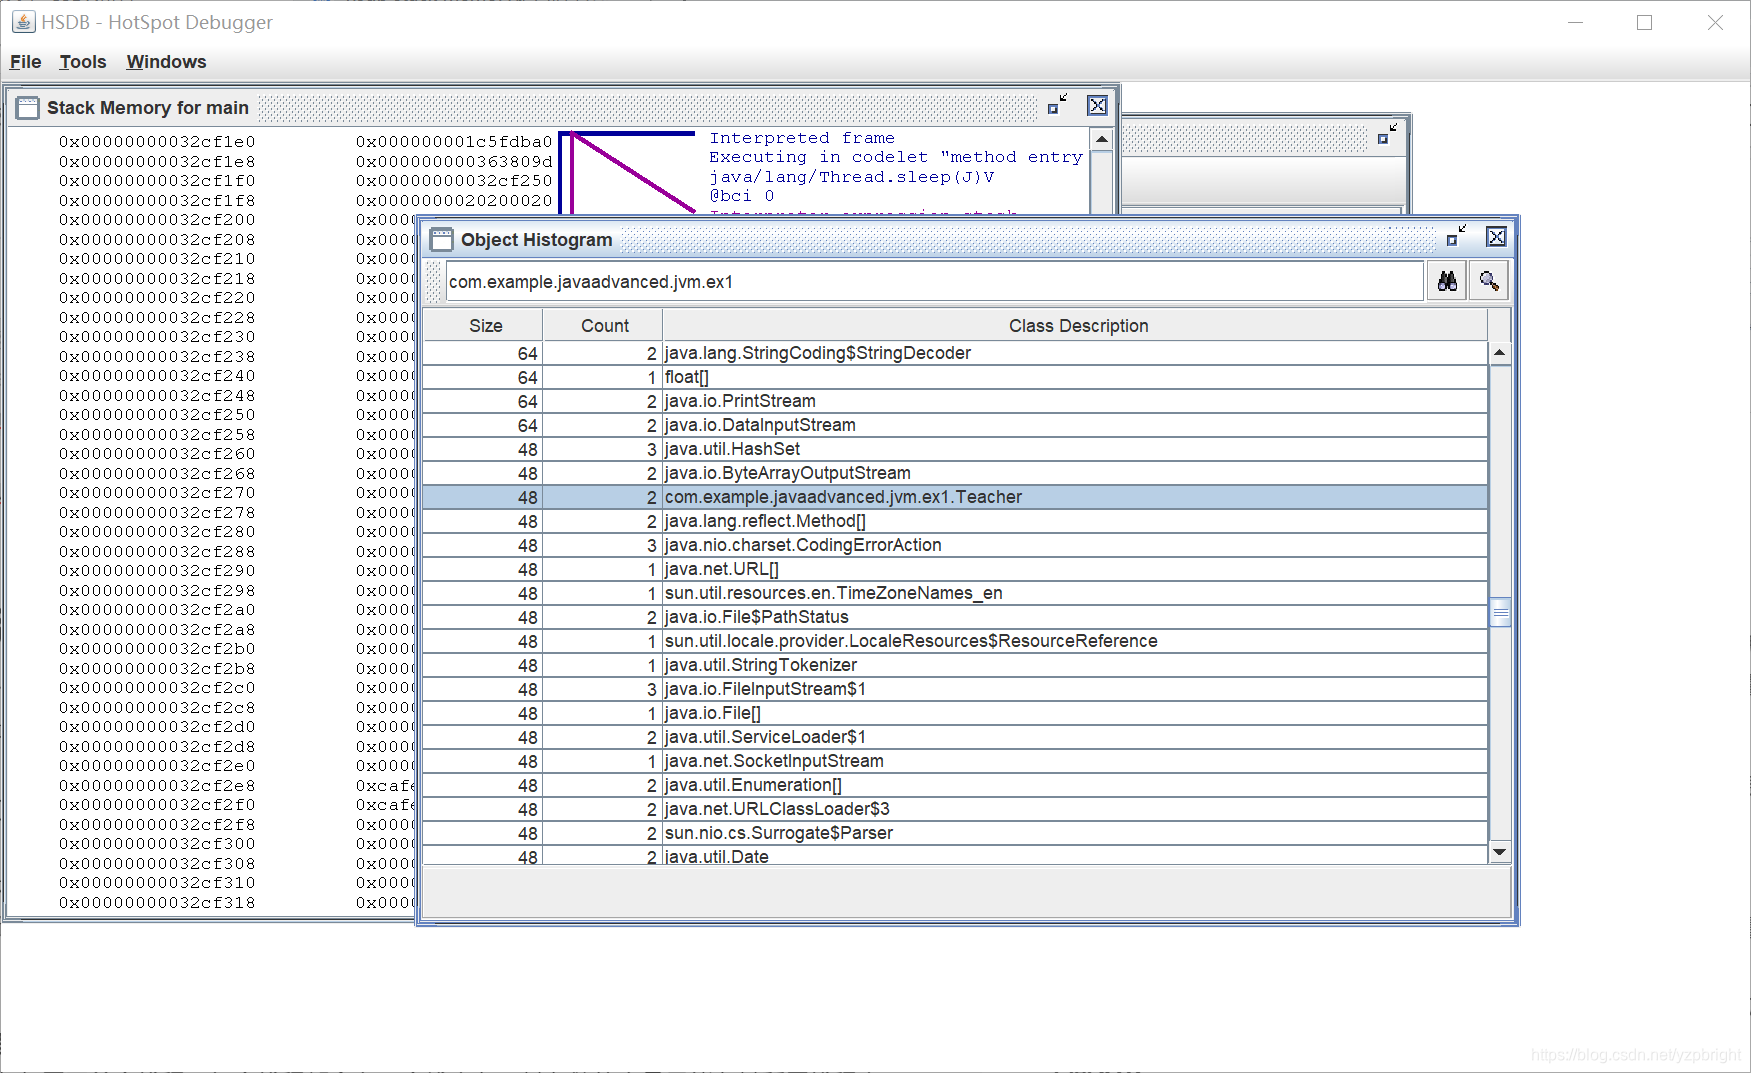Click stack value 0x000000001c5fdba0
This screenshot has width=1751, height=1073.
pyautogui.click(x=454, y=142)
